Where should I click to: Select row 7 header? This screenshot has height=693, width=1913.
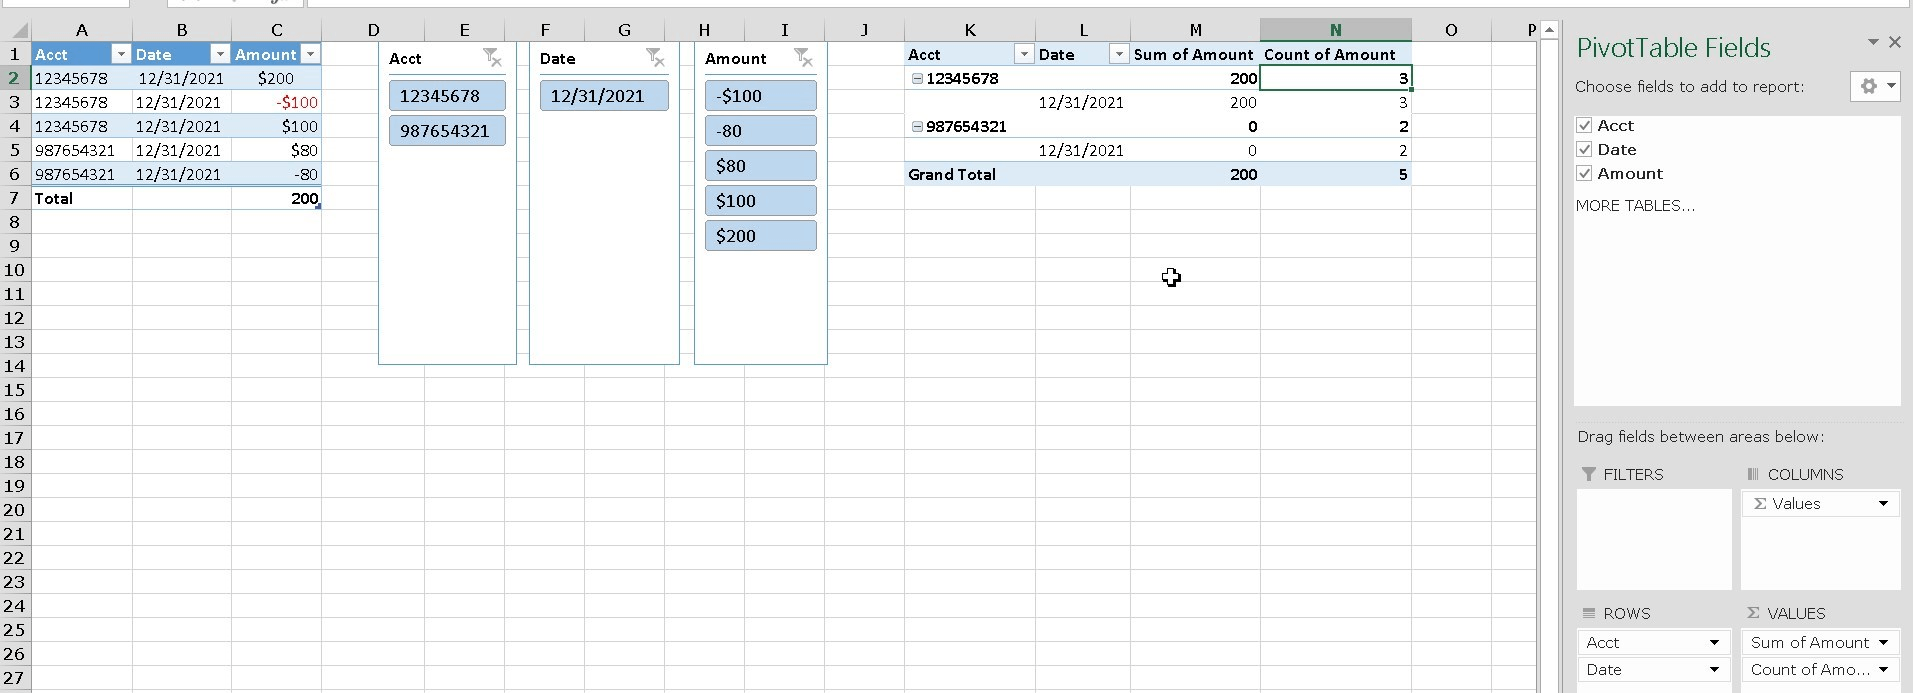point(15,198)
